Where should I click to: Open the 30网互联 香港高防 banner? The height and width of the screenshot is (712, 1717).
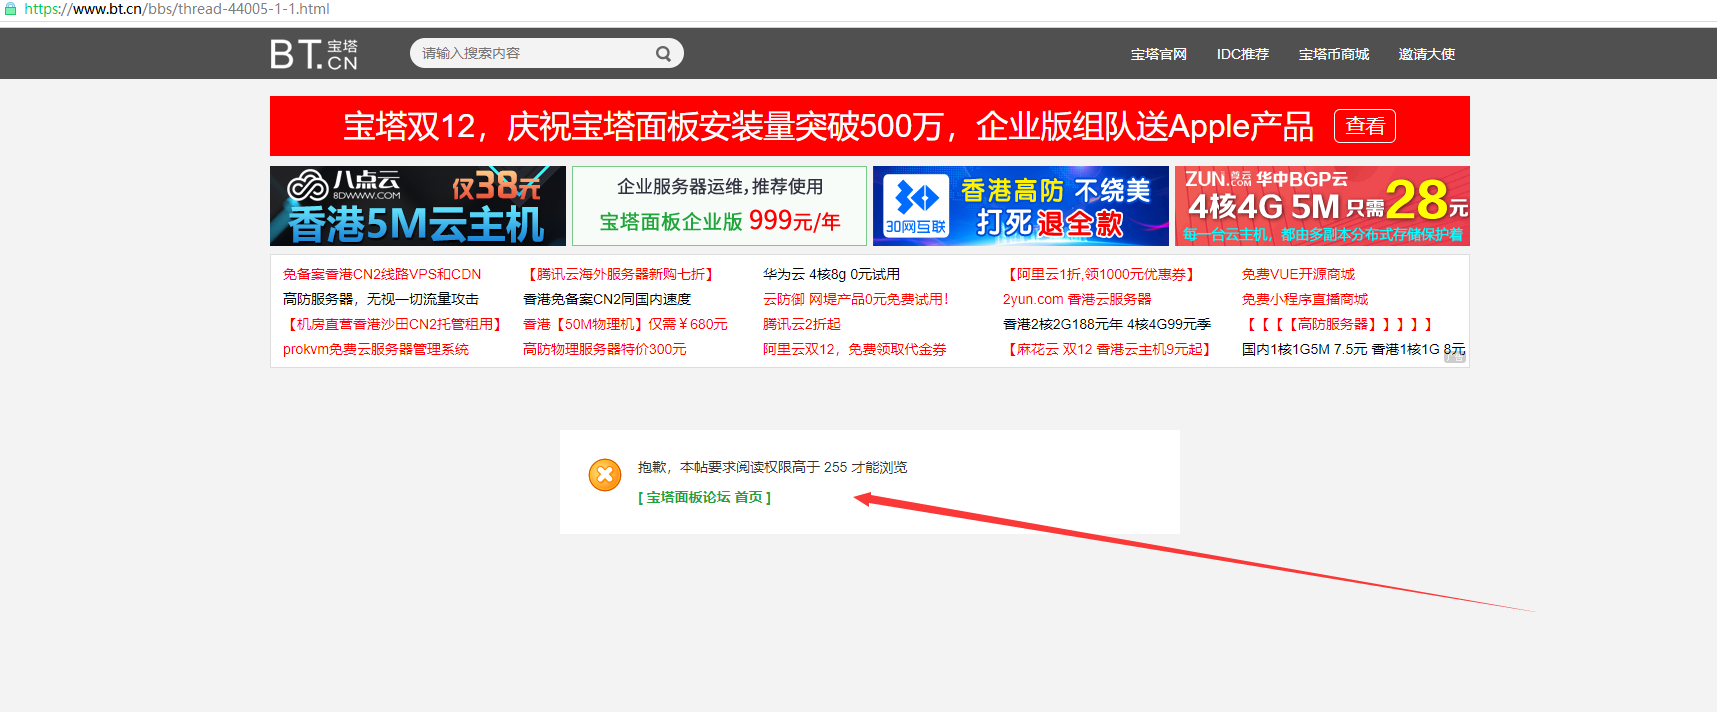pyautogui.click(x=1021, y=206)
